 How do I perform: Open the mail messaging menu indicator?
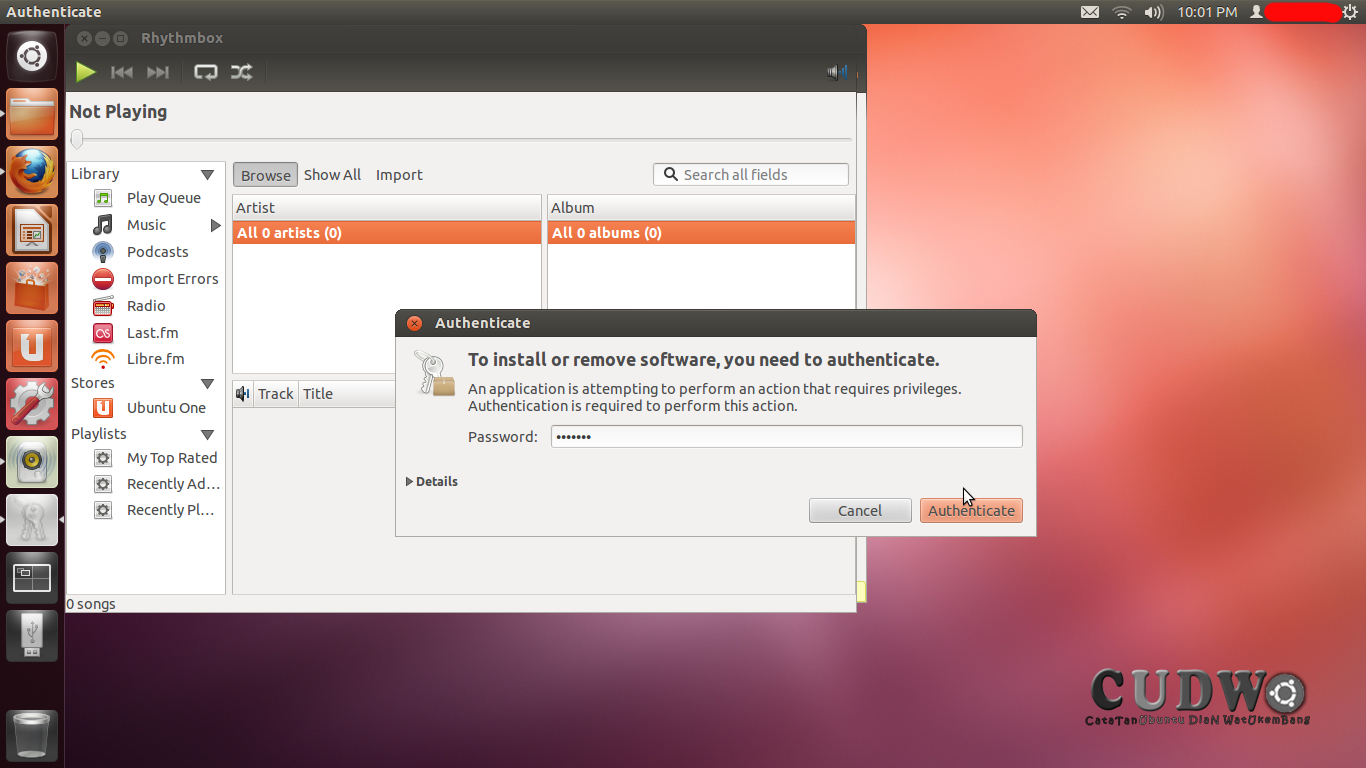[x=1090, y=12]
